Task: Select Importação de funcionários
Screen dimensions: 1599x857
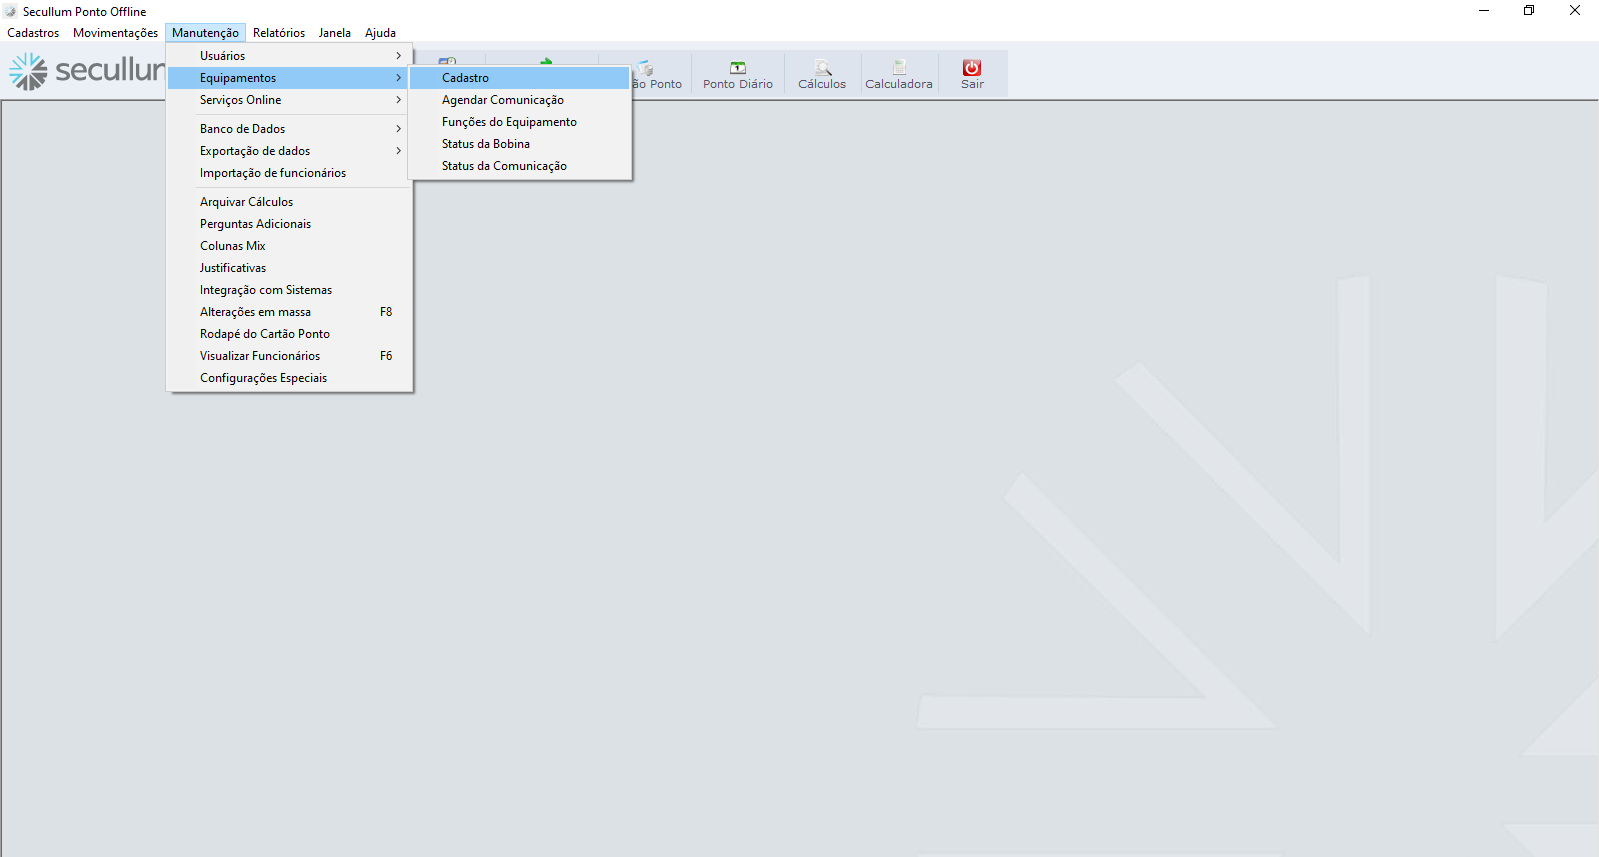Action: (273, 173)
